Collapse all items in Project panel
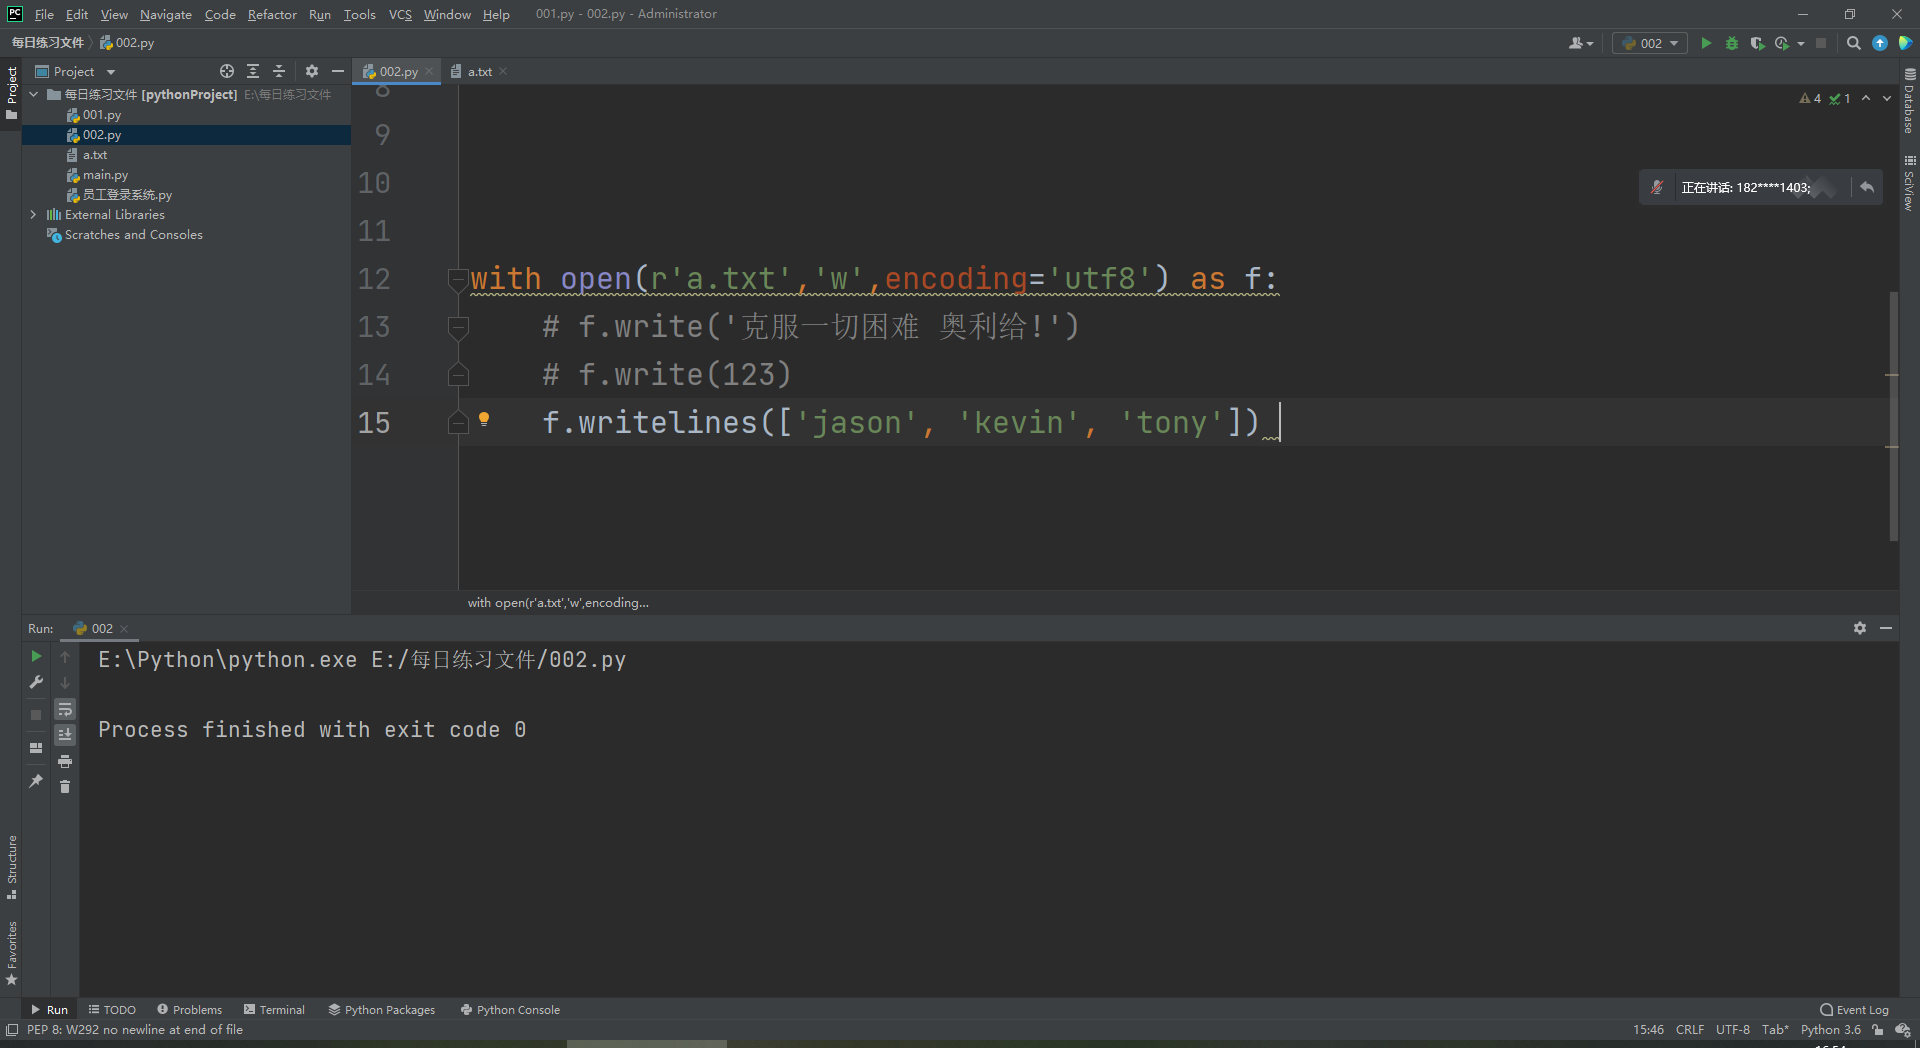Image resolution: width=1920 pixels, height=1048 pixels. (279, 71)
